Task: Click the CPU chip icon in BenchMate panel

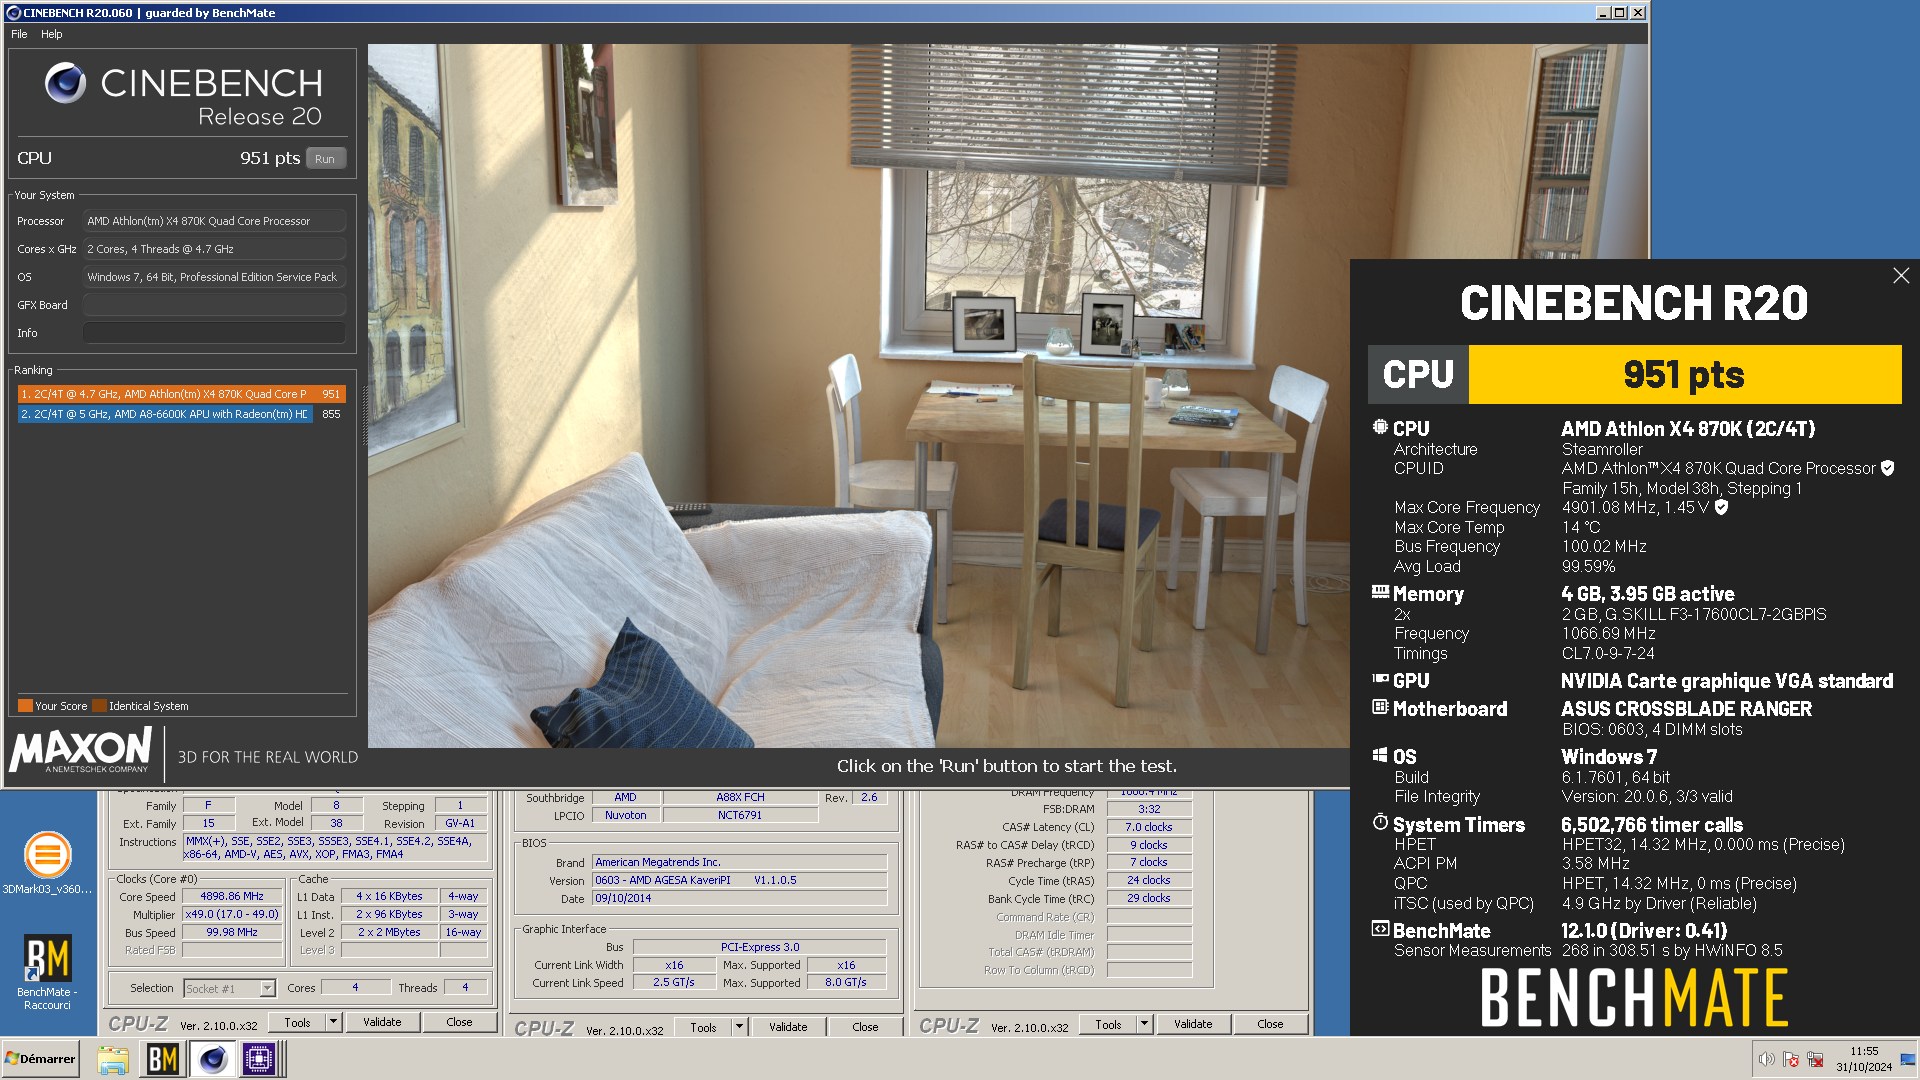Action: pyautogui.click(x=1380, y=427)
